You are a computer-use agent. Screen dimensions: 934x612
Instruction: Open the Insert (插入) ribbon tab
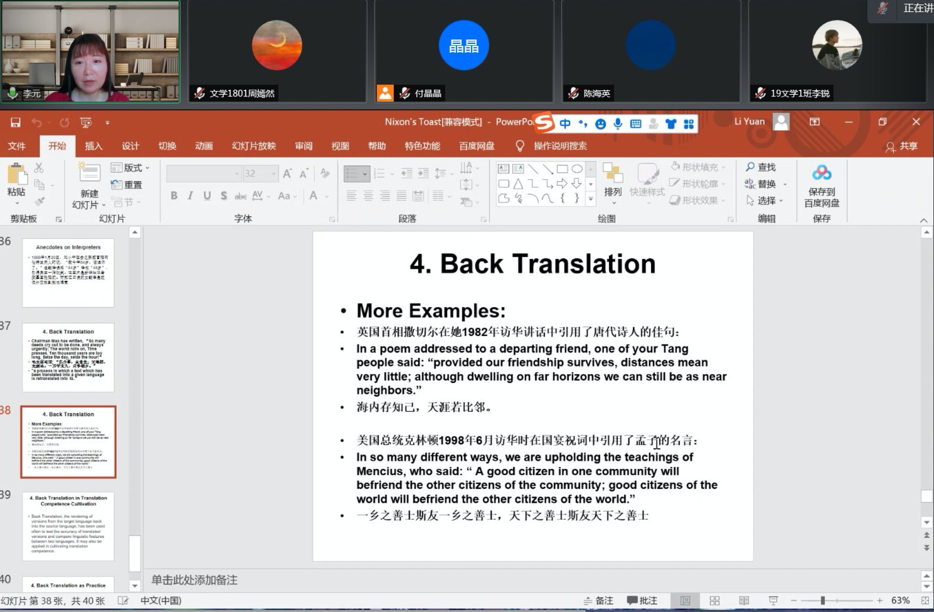pos(93,146)
